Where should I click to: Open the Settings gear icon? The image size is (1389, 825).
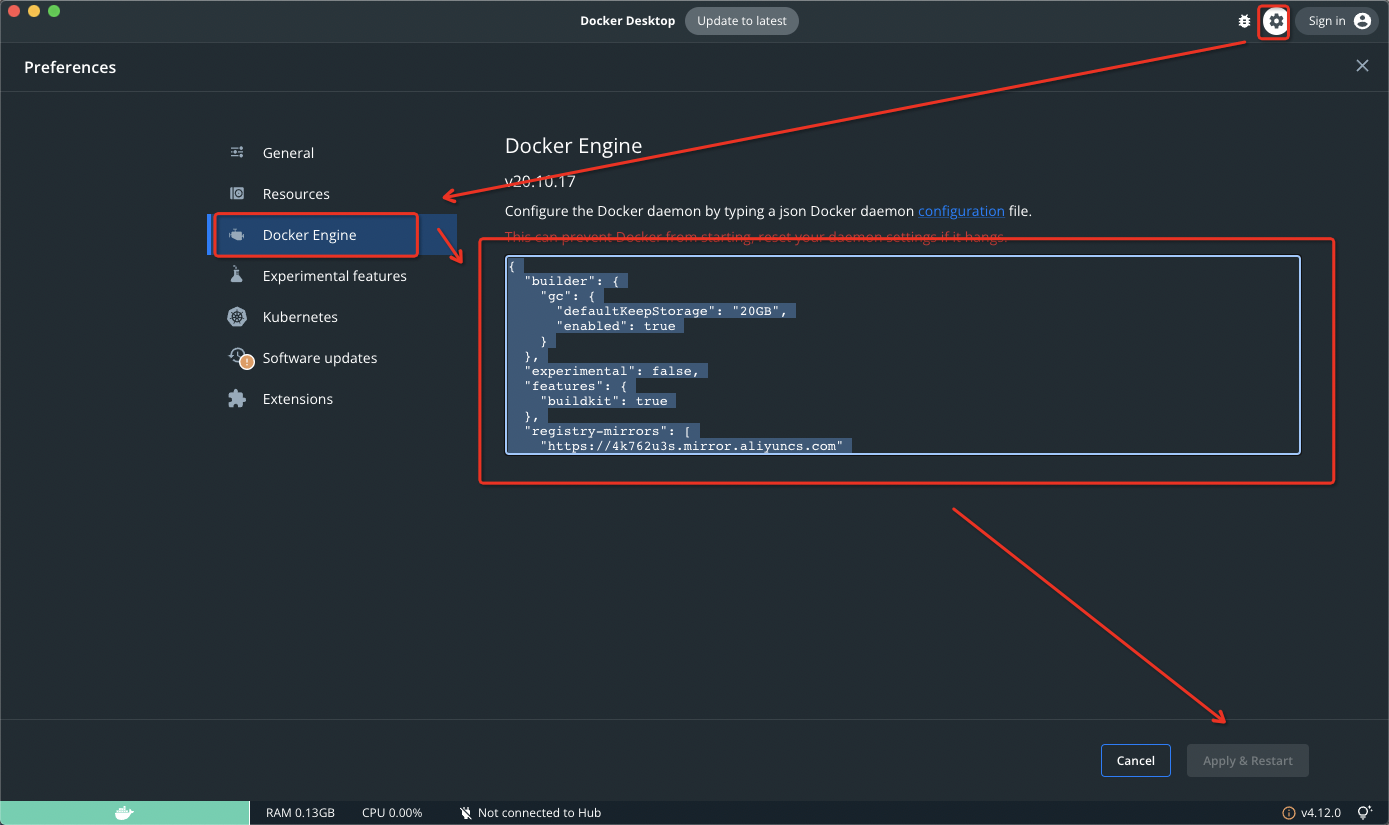point(1275,21)
